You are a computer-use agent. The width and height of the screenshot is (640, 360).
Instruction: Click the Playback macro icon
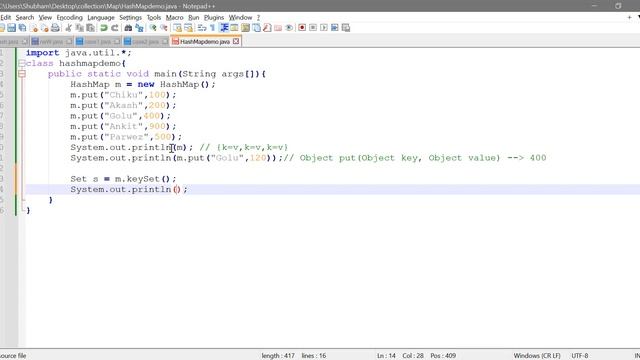[x=324, y=28]
